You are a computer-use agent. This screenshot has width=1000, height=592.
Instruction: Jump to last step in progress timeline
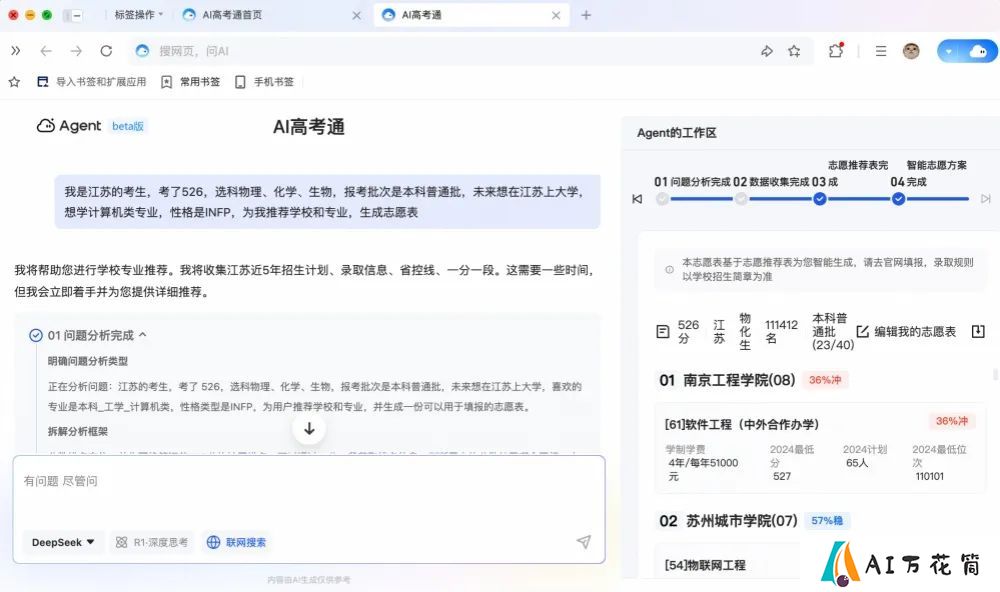point(985,199)
